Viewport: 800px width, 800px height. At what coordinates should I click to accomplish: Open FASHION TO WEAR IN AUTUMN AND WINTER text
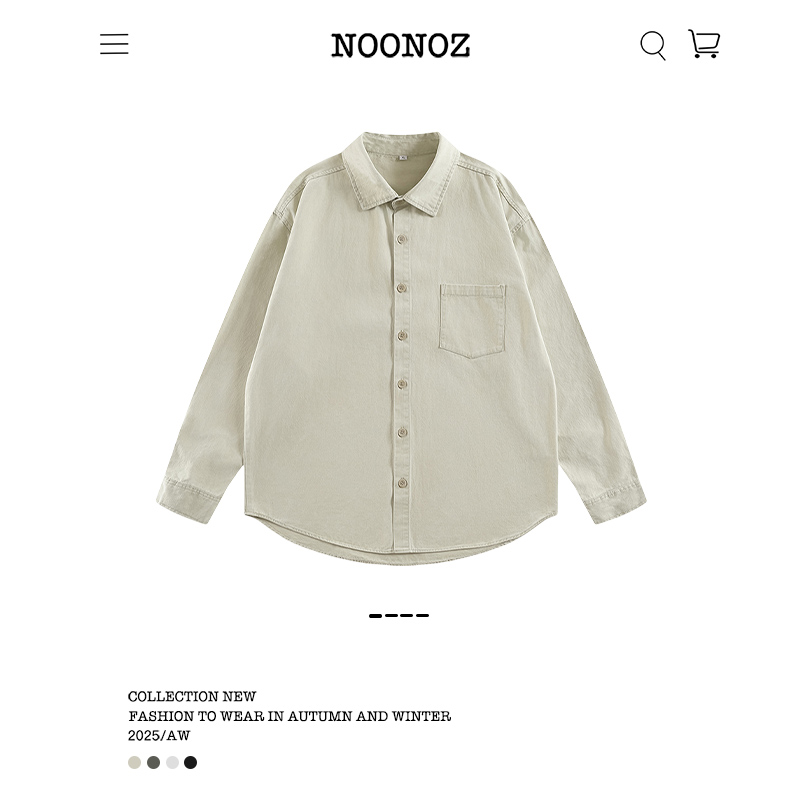(289, 716)
